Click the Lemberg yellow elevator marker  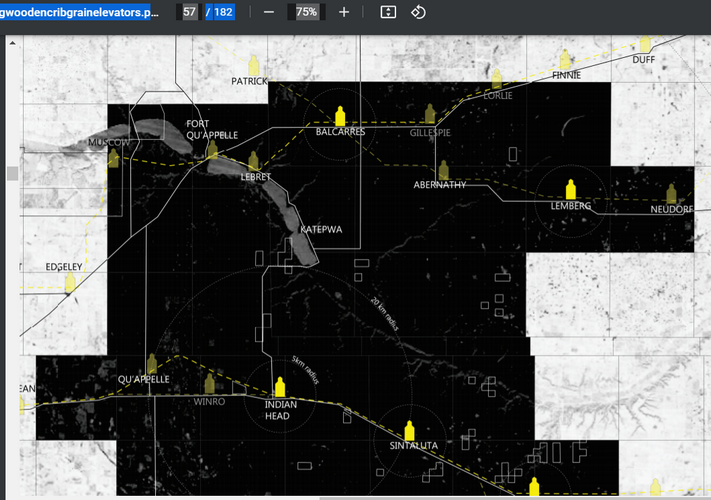point(571,189)
